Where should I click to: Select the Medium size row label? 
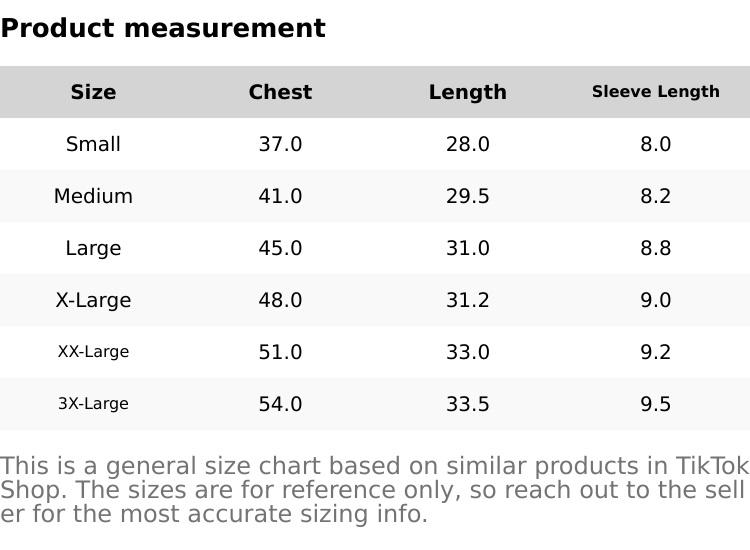tap(93, 196)
